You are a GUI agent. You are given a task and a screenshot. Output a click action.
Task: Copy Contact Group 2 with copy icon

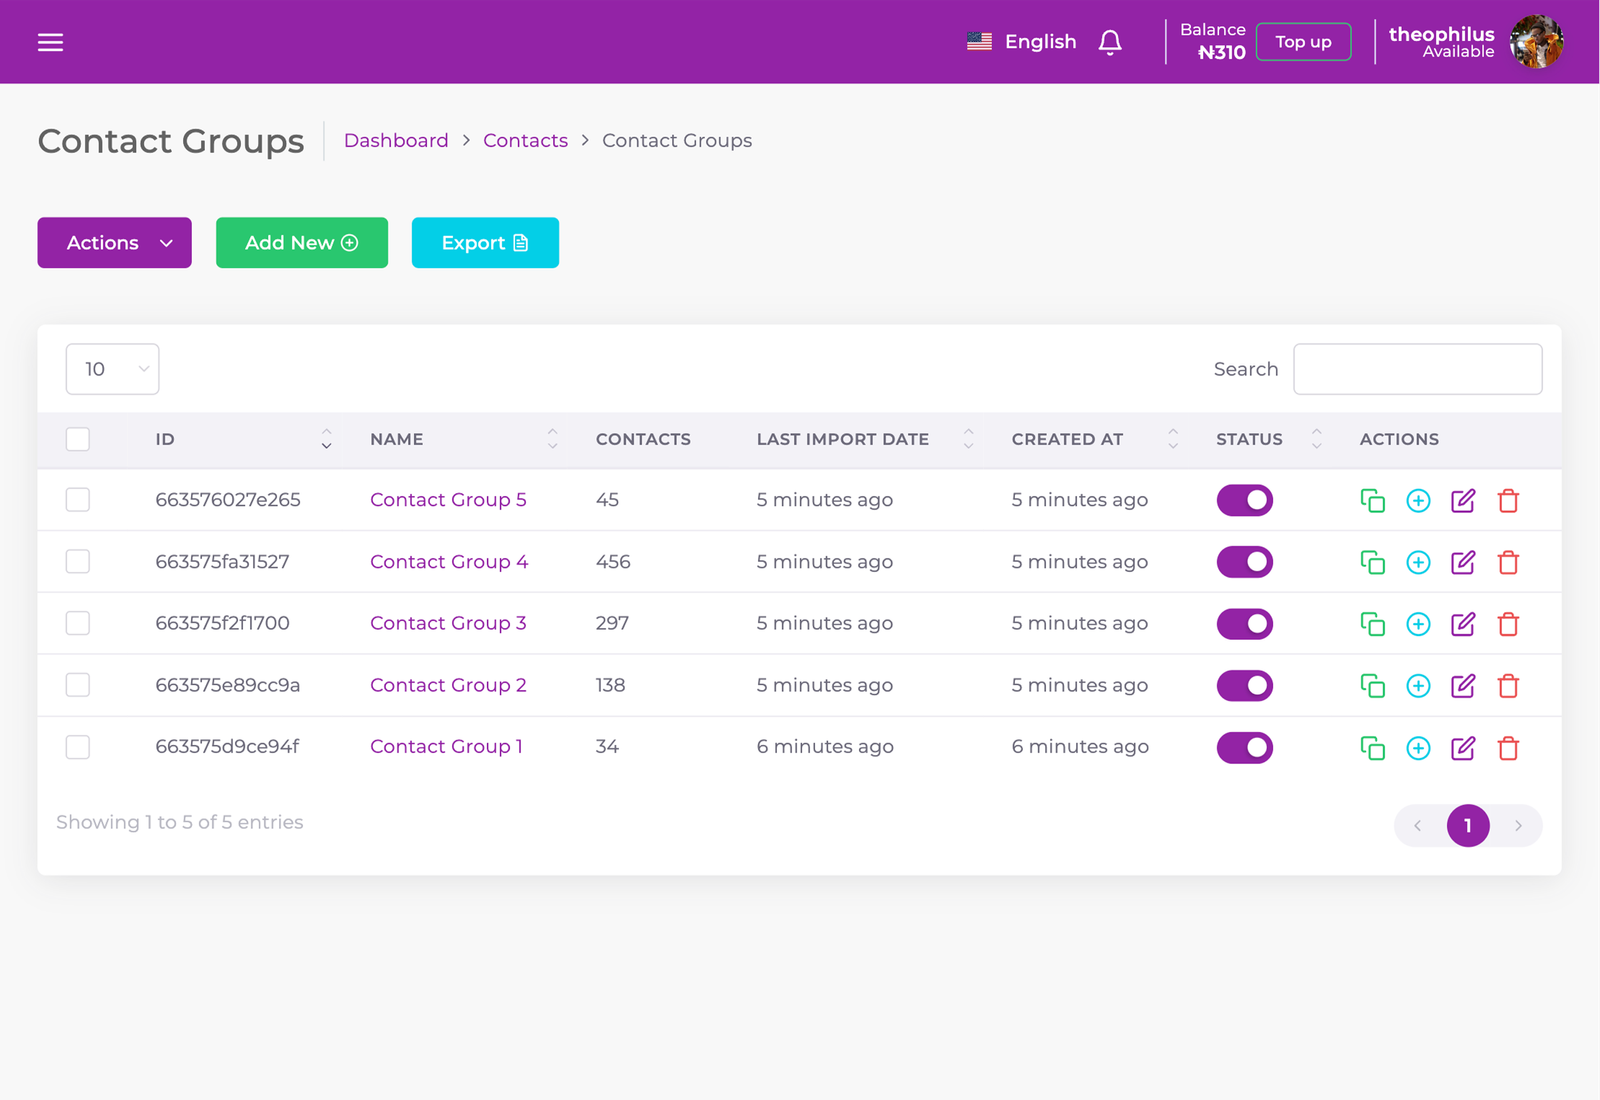coord(1373,685)
